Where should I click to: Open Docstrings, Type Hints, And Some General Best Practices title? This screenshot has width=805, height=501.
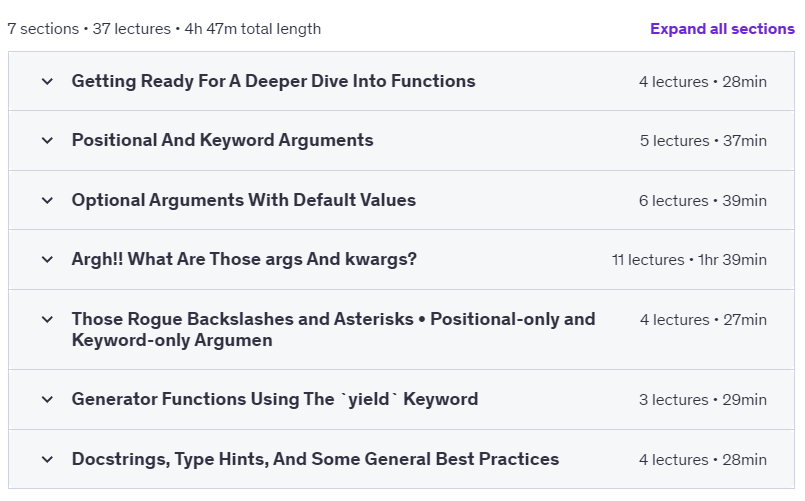point(315,459)
